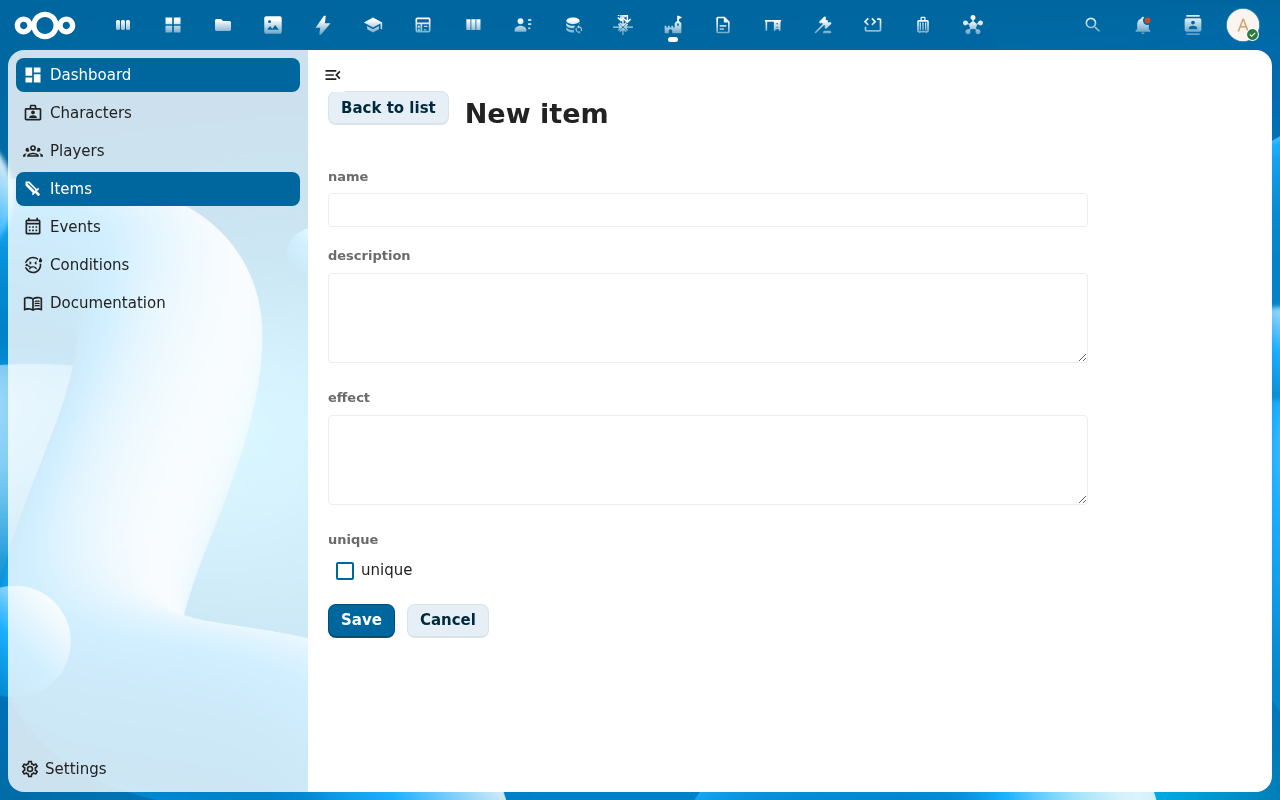Open Conditions in the sidebar
Image resolution: width=1280 pixels, height=800 pixels.
tap(158, 265)
